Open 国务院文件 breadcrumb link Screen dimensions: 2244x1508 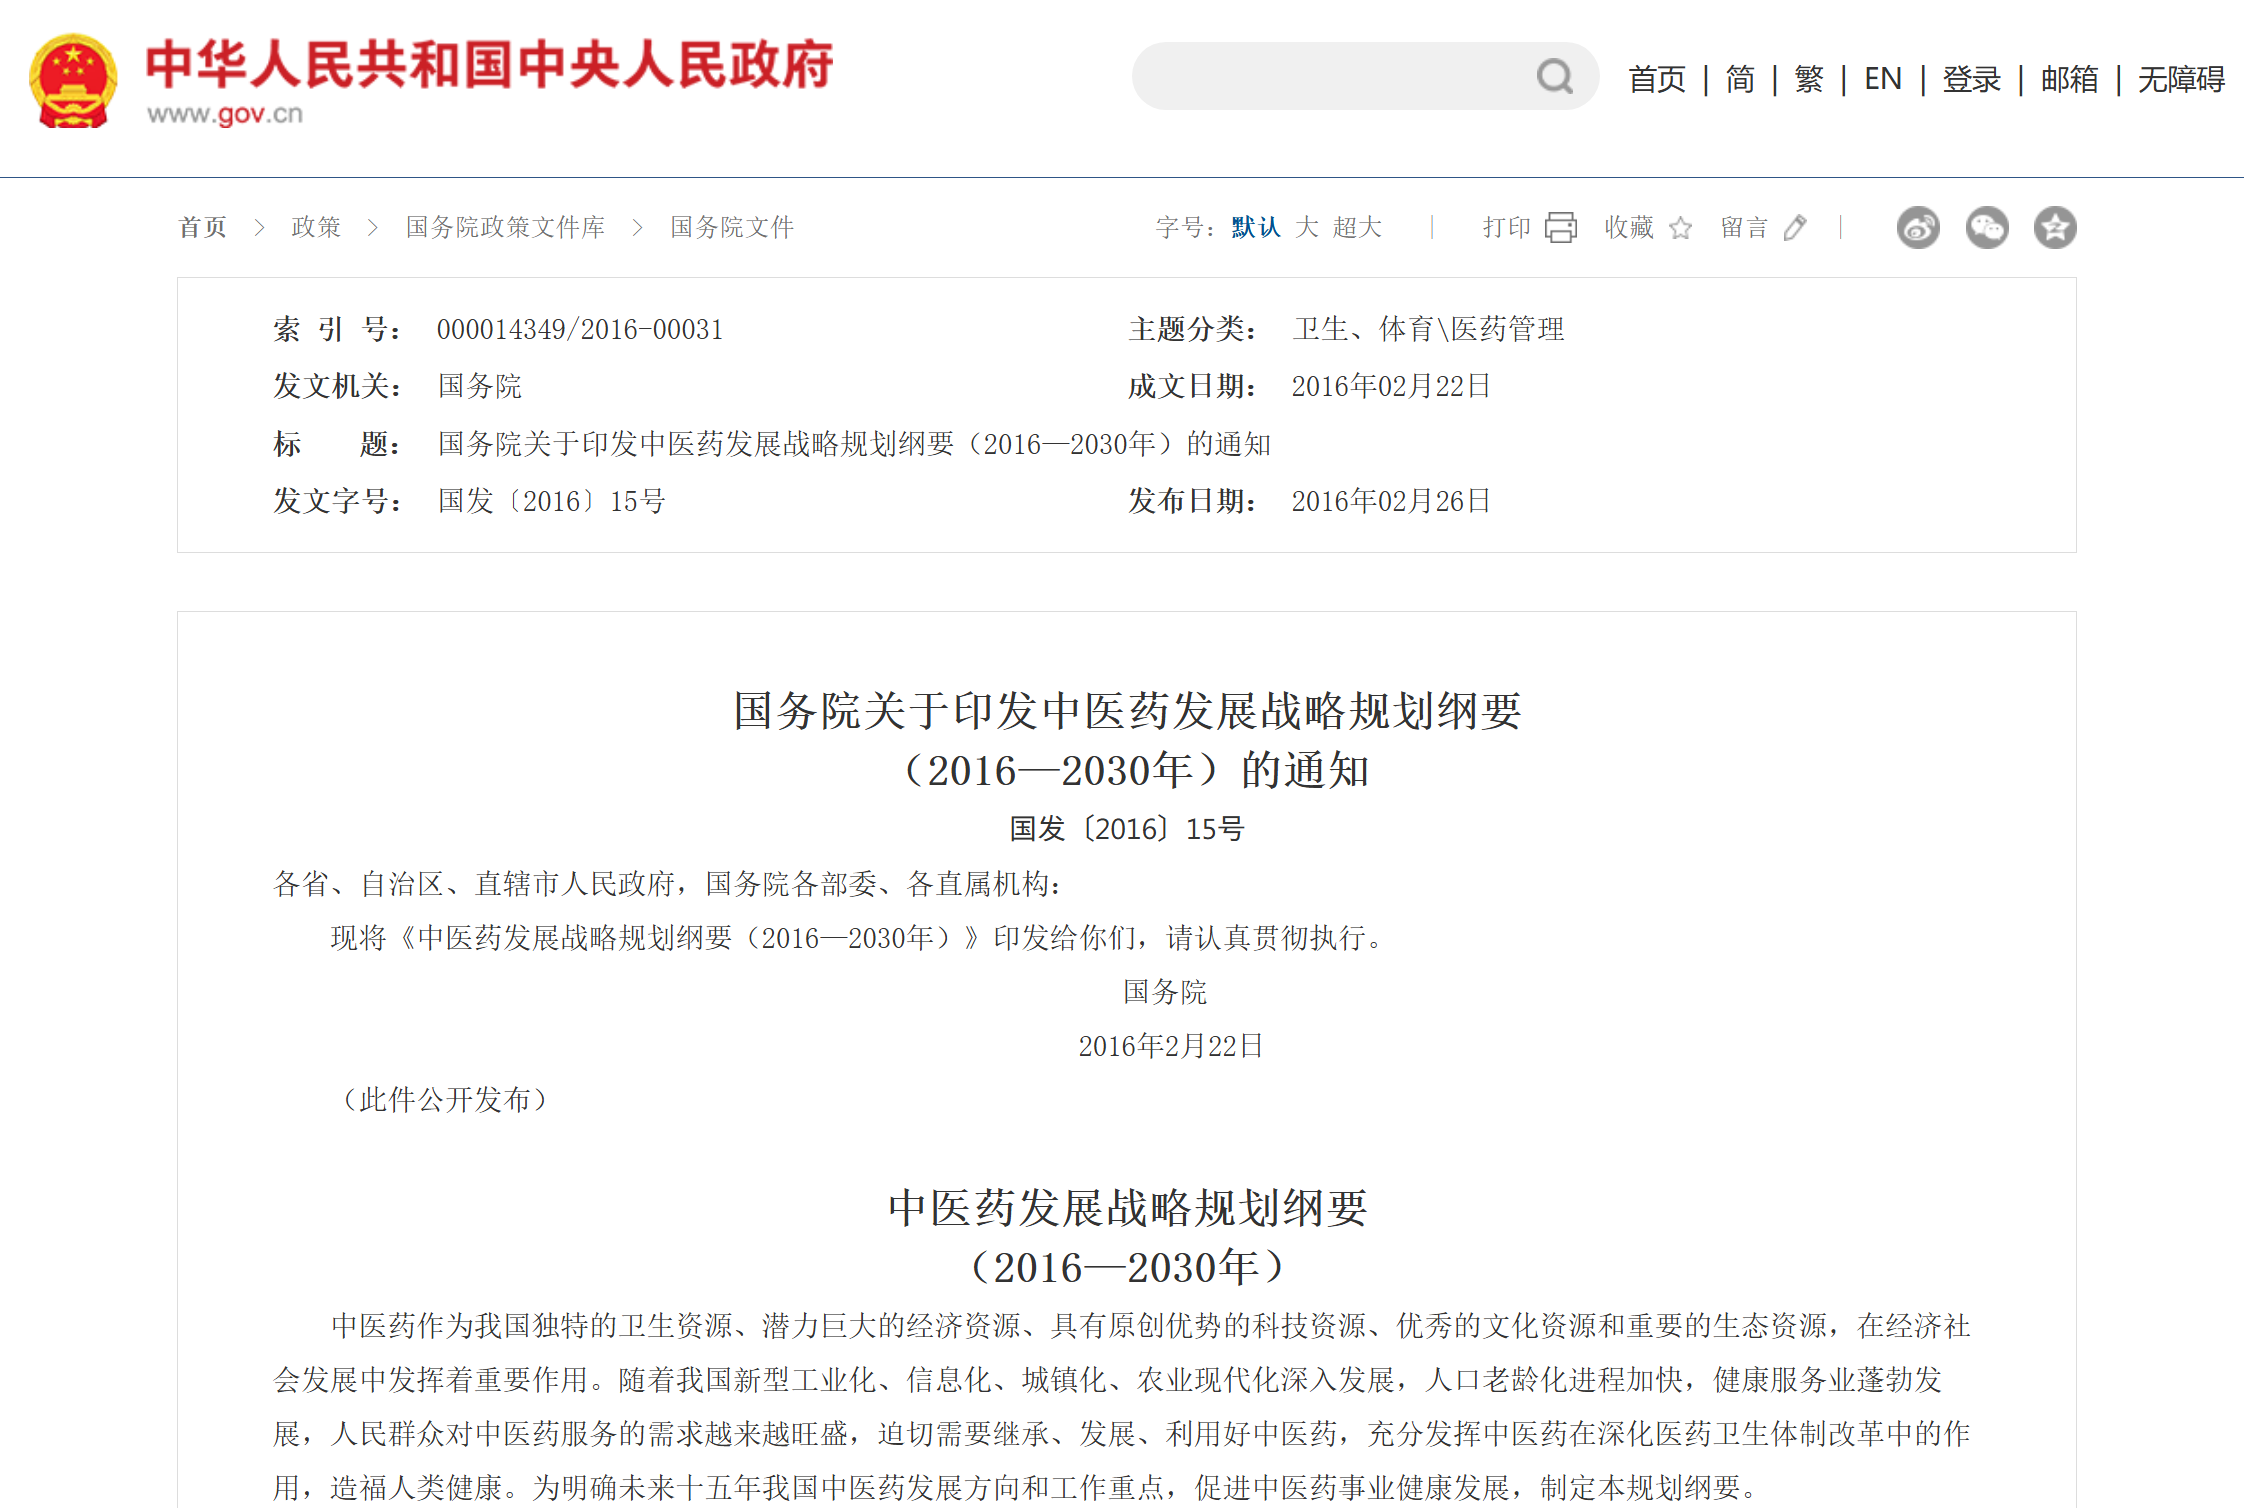(x=732, y=227)
